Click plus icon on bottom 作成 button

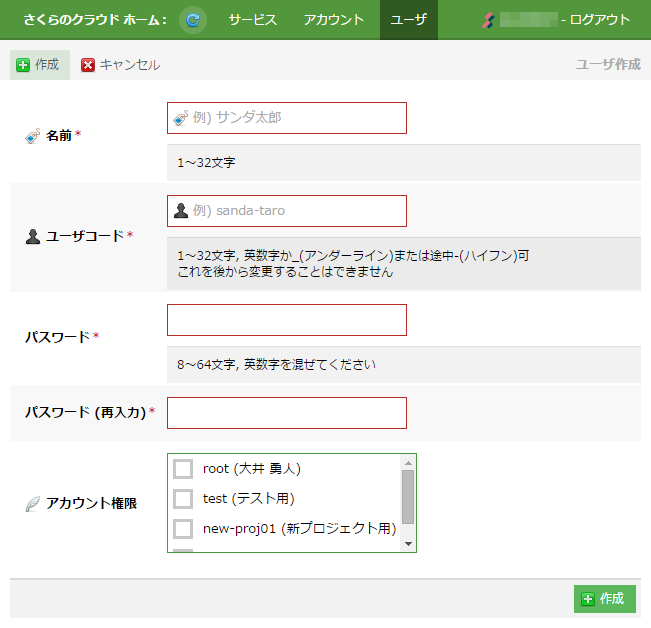point(587,599)
